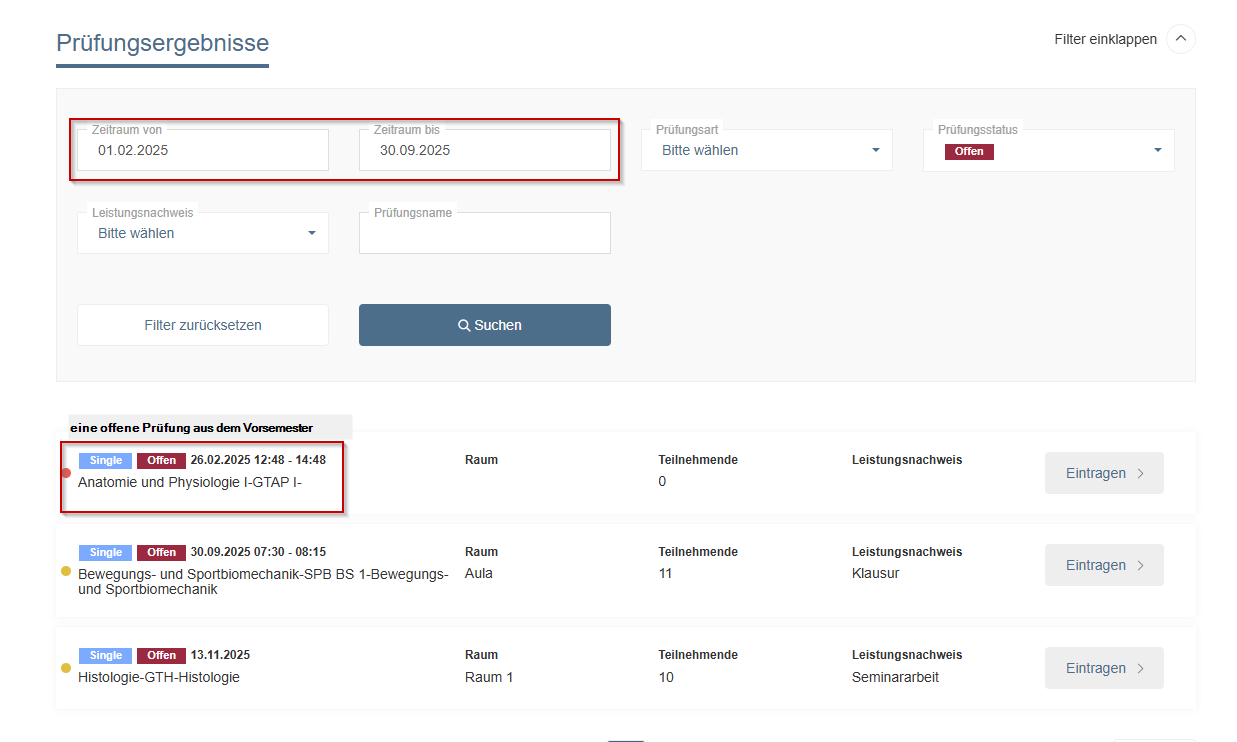Click the dropdown arrow in Leistungsnachweis filter
Image resolution: width=1237 pixels, height=742 pixels.
[x=312, y=233]
